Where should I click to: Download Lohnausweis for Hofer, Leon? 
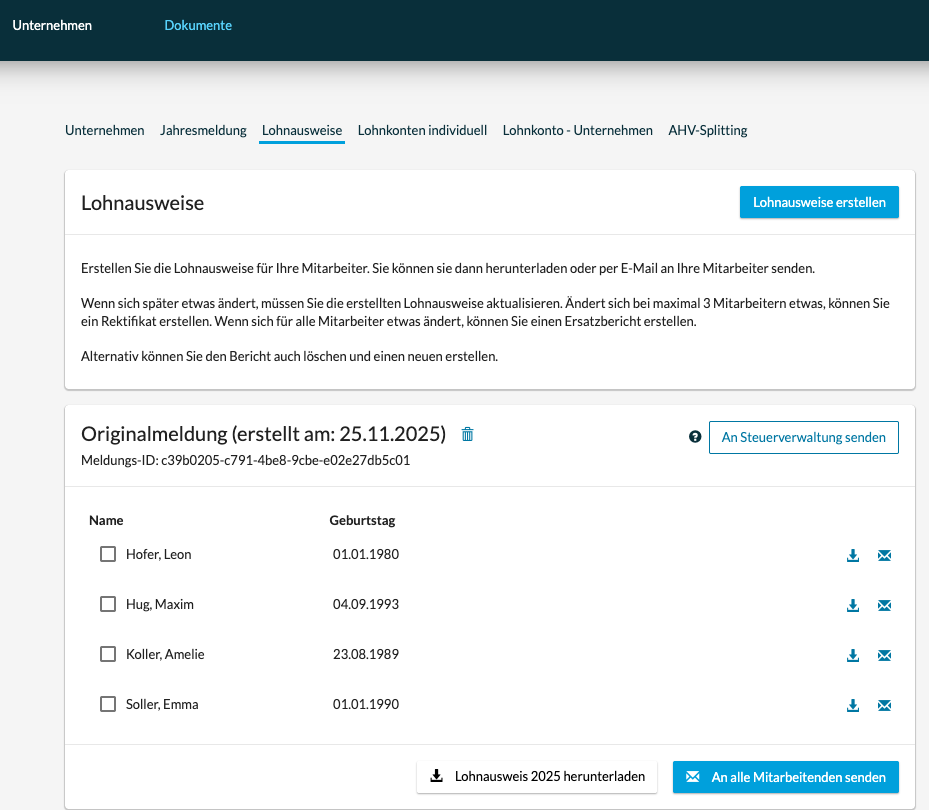(x=853, y=555)
